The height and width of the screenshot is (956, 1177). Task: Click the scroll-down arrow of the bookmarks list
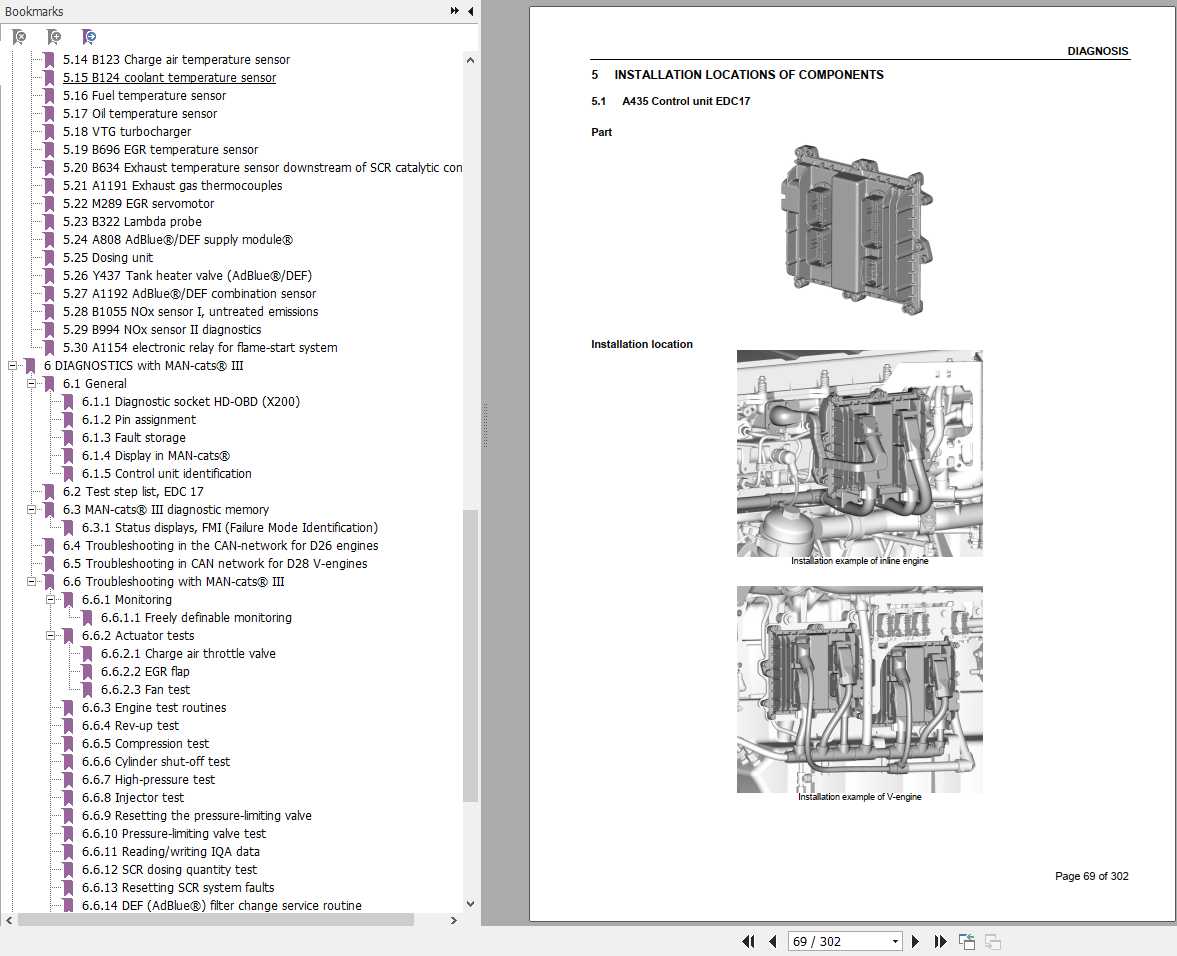[471, 903]
